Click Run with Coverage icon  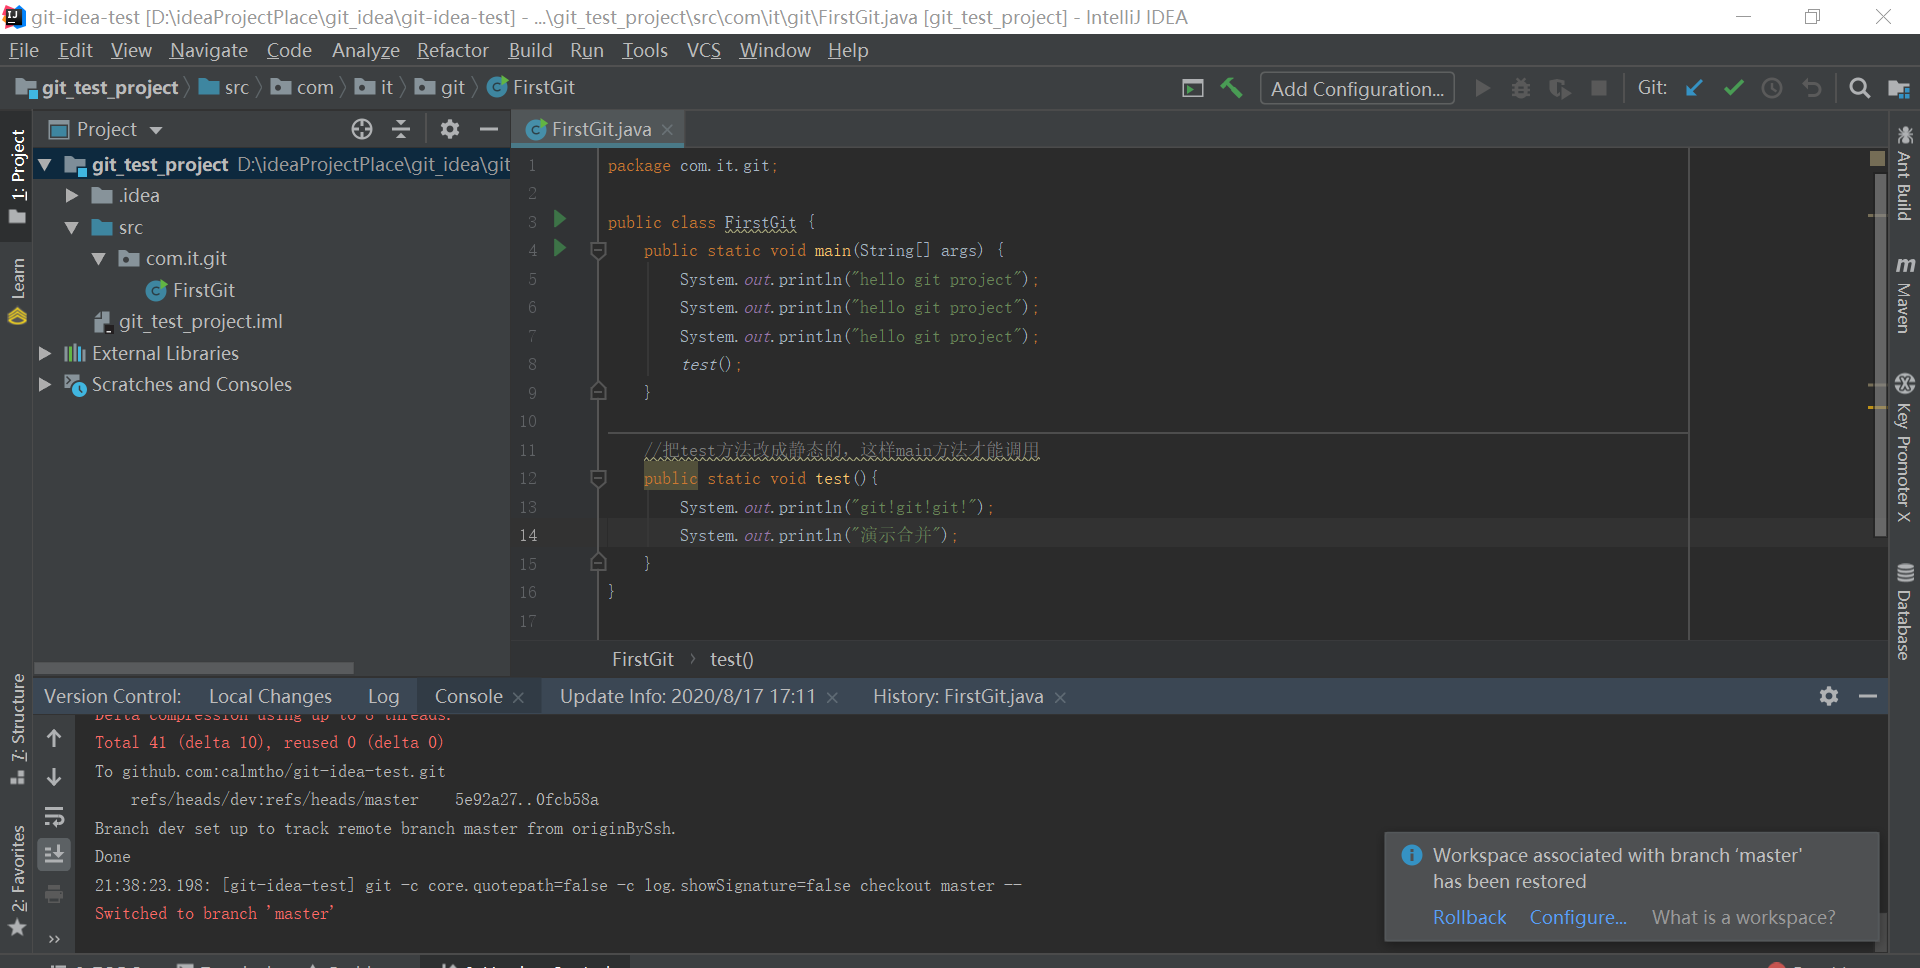1559,88
